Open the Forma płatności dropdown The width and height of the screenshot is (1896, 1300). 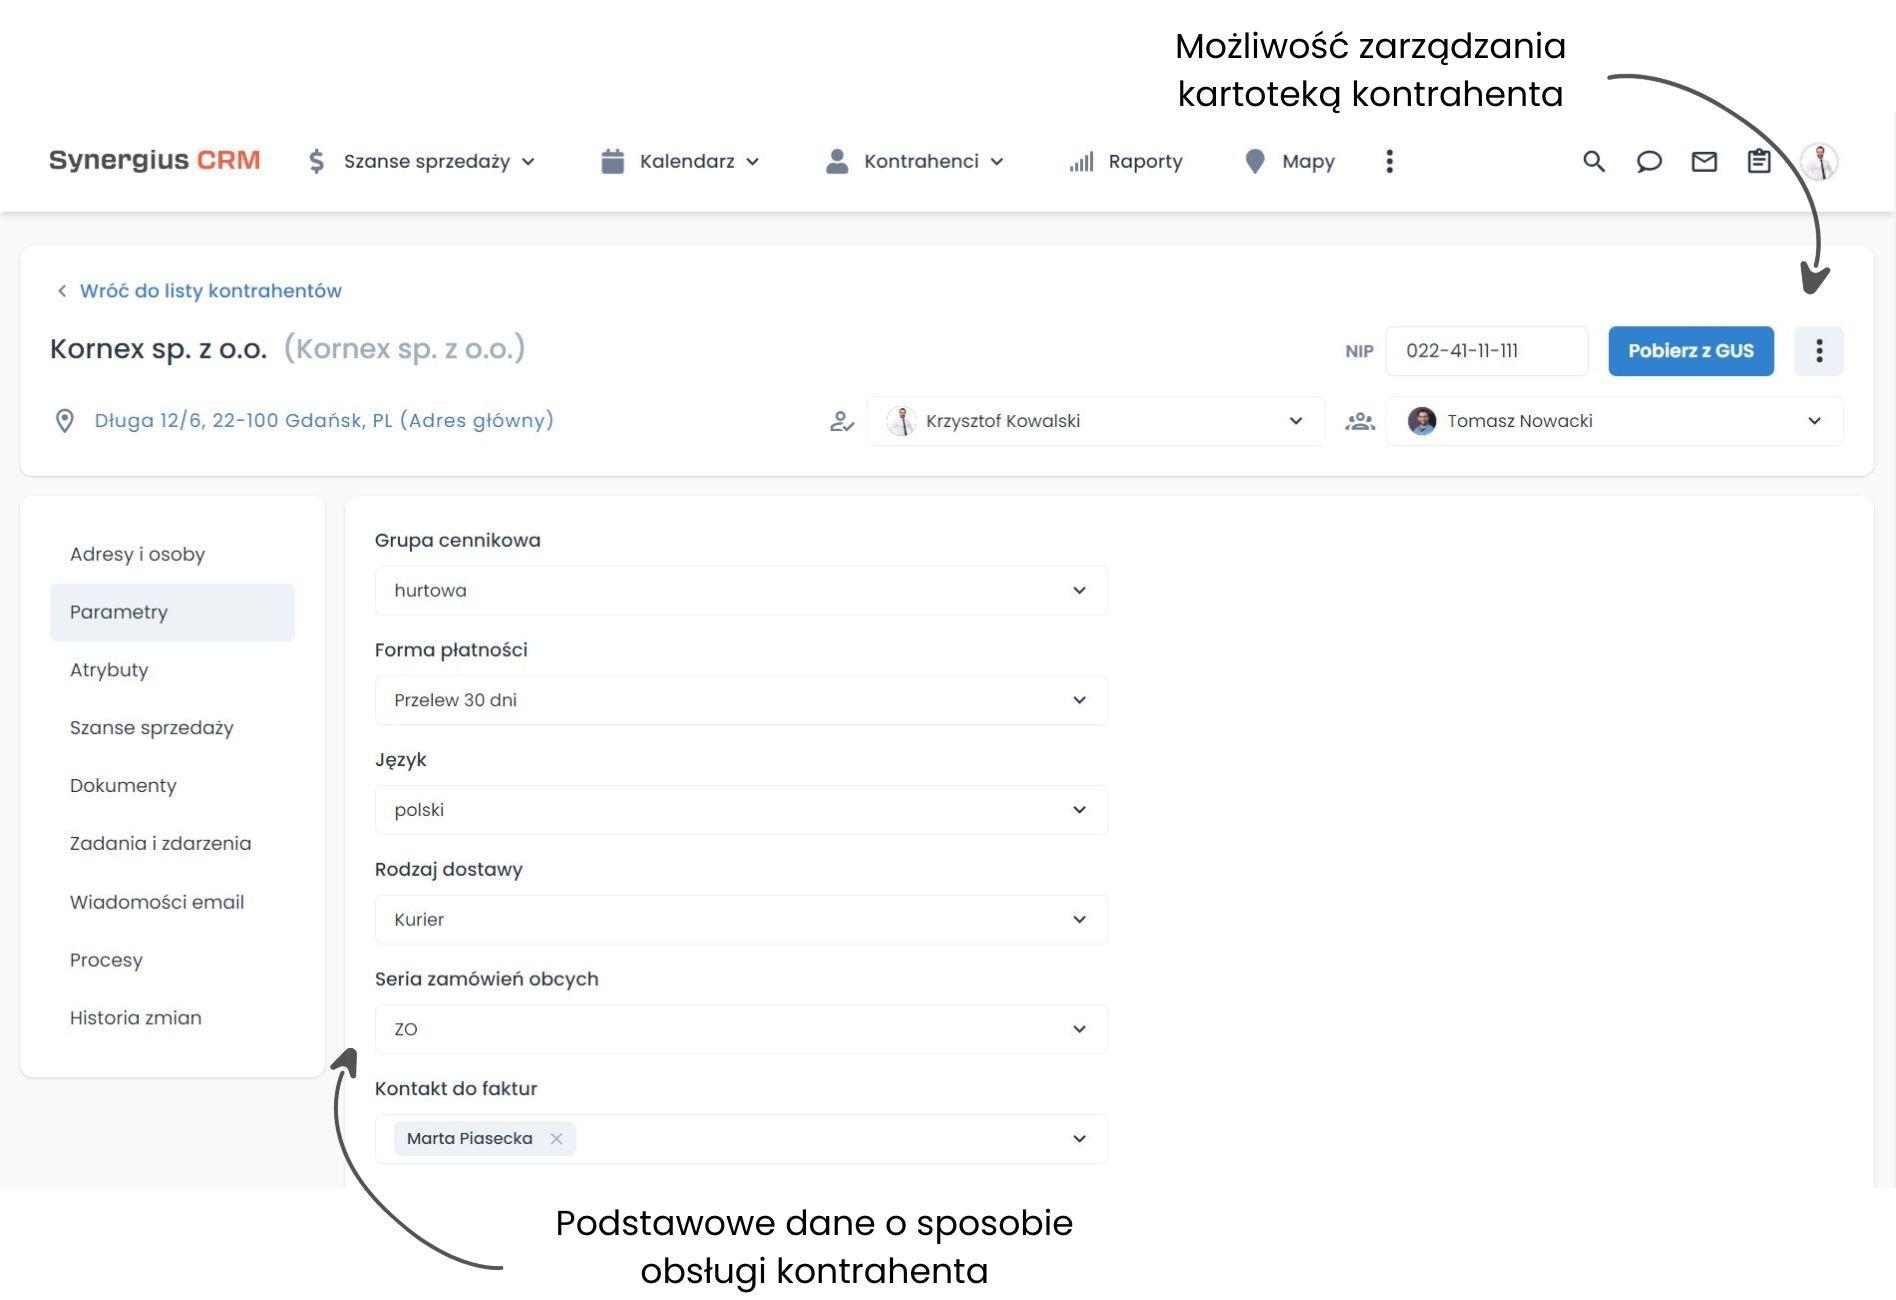[1079, 700]
